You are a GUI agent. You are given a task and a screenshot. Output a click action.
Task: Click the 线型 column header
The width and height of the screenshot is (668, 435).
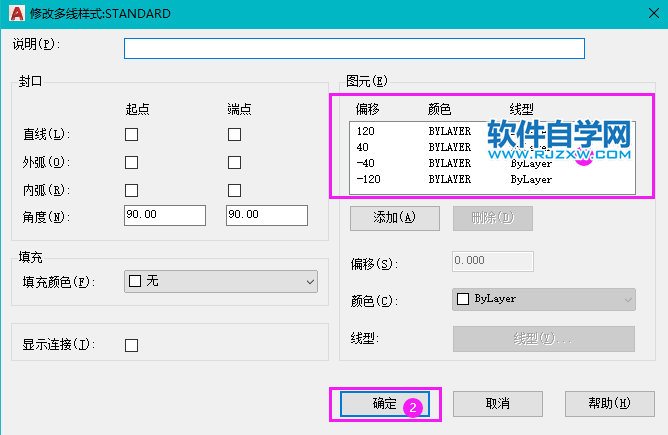[x=521, y=109]
